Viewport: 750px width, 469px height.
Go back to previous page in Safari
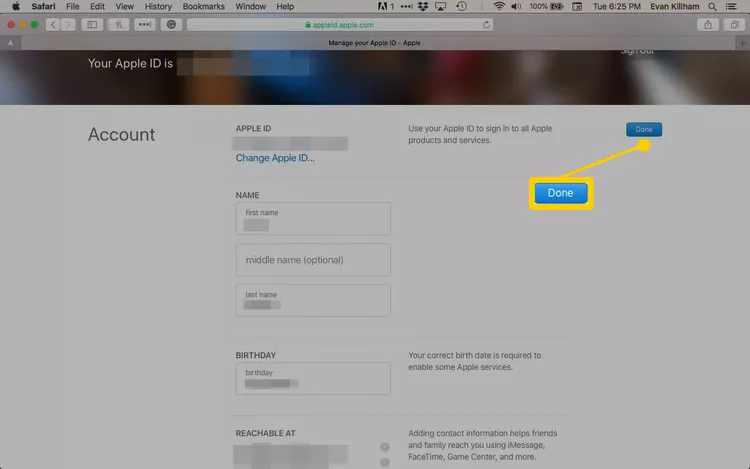pos(53,24)
